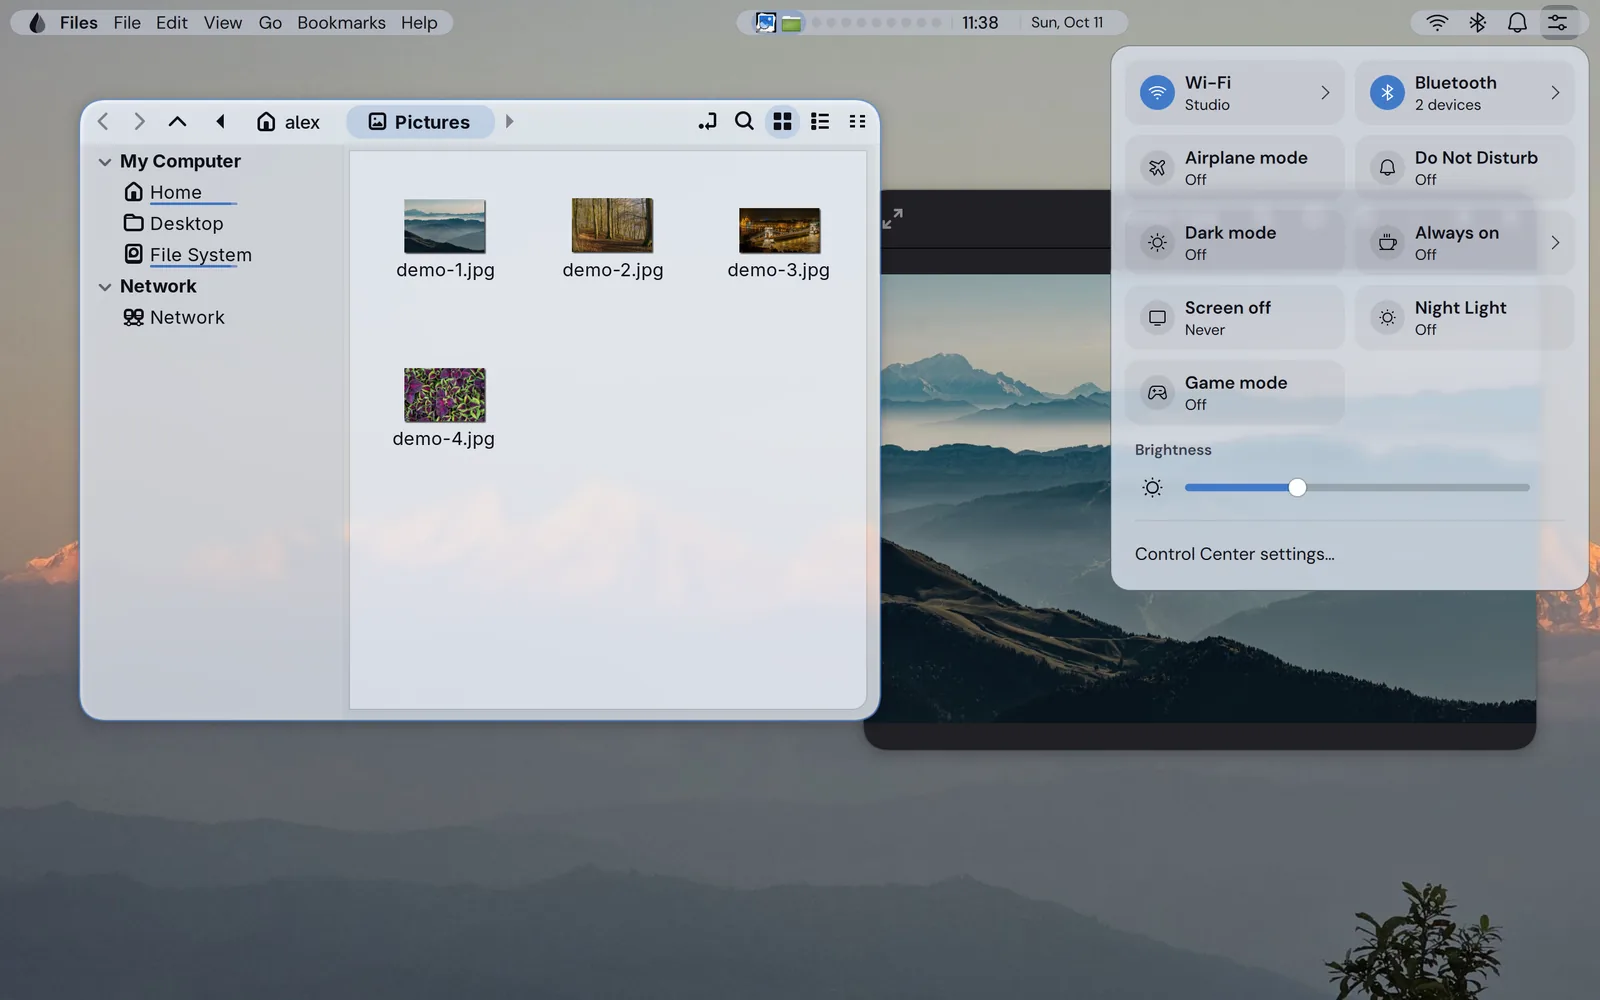Open Control Center settings…
Viewport: 1600px width, 1000px height.
coord(1234,554)
